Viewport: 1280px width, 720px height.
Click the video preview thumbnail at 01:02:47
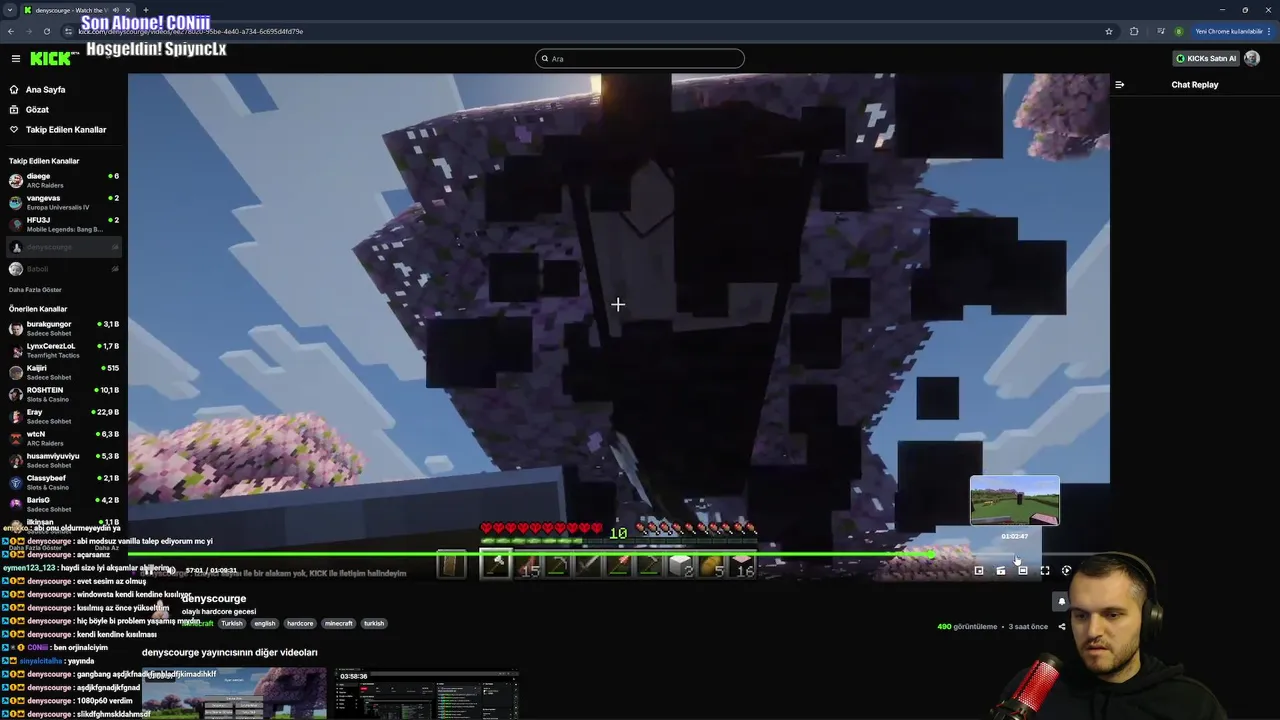coord(1014,500)
